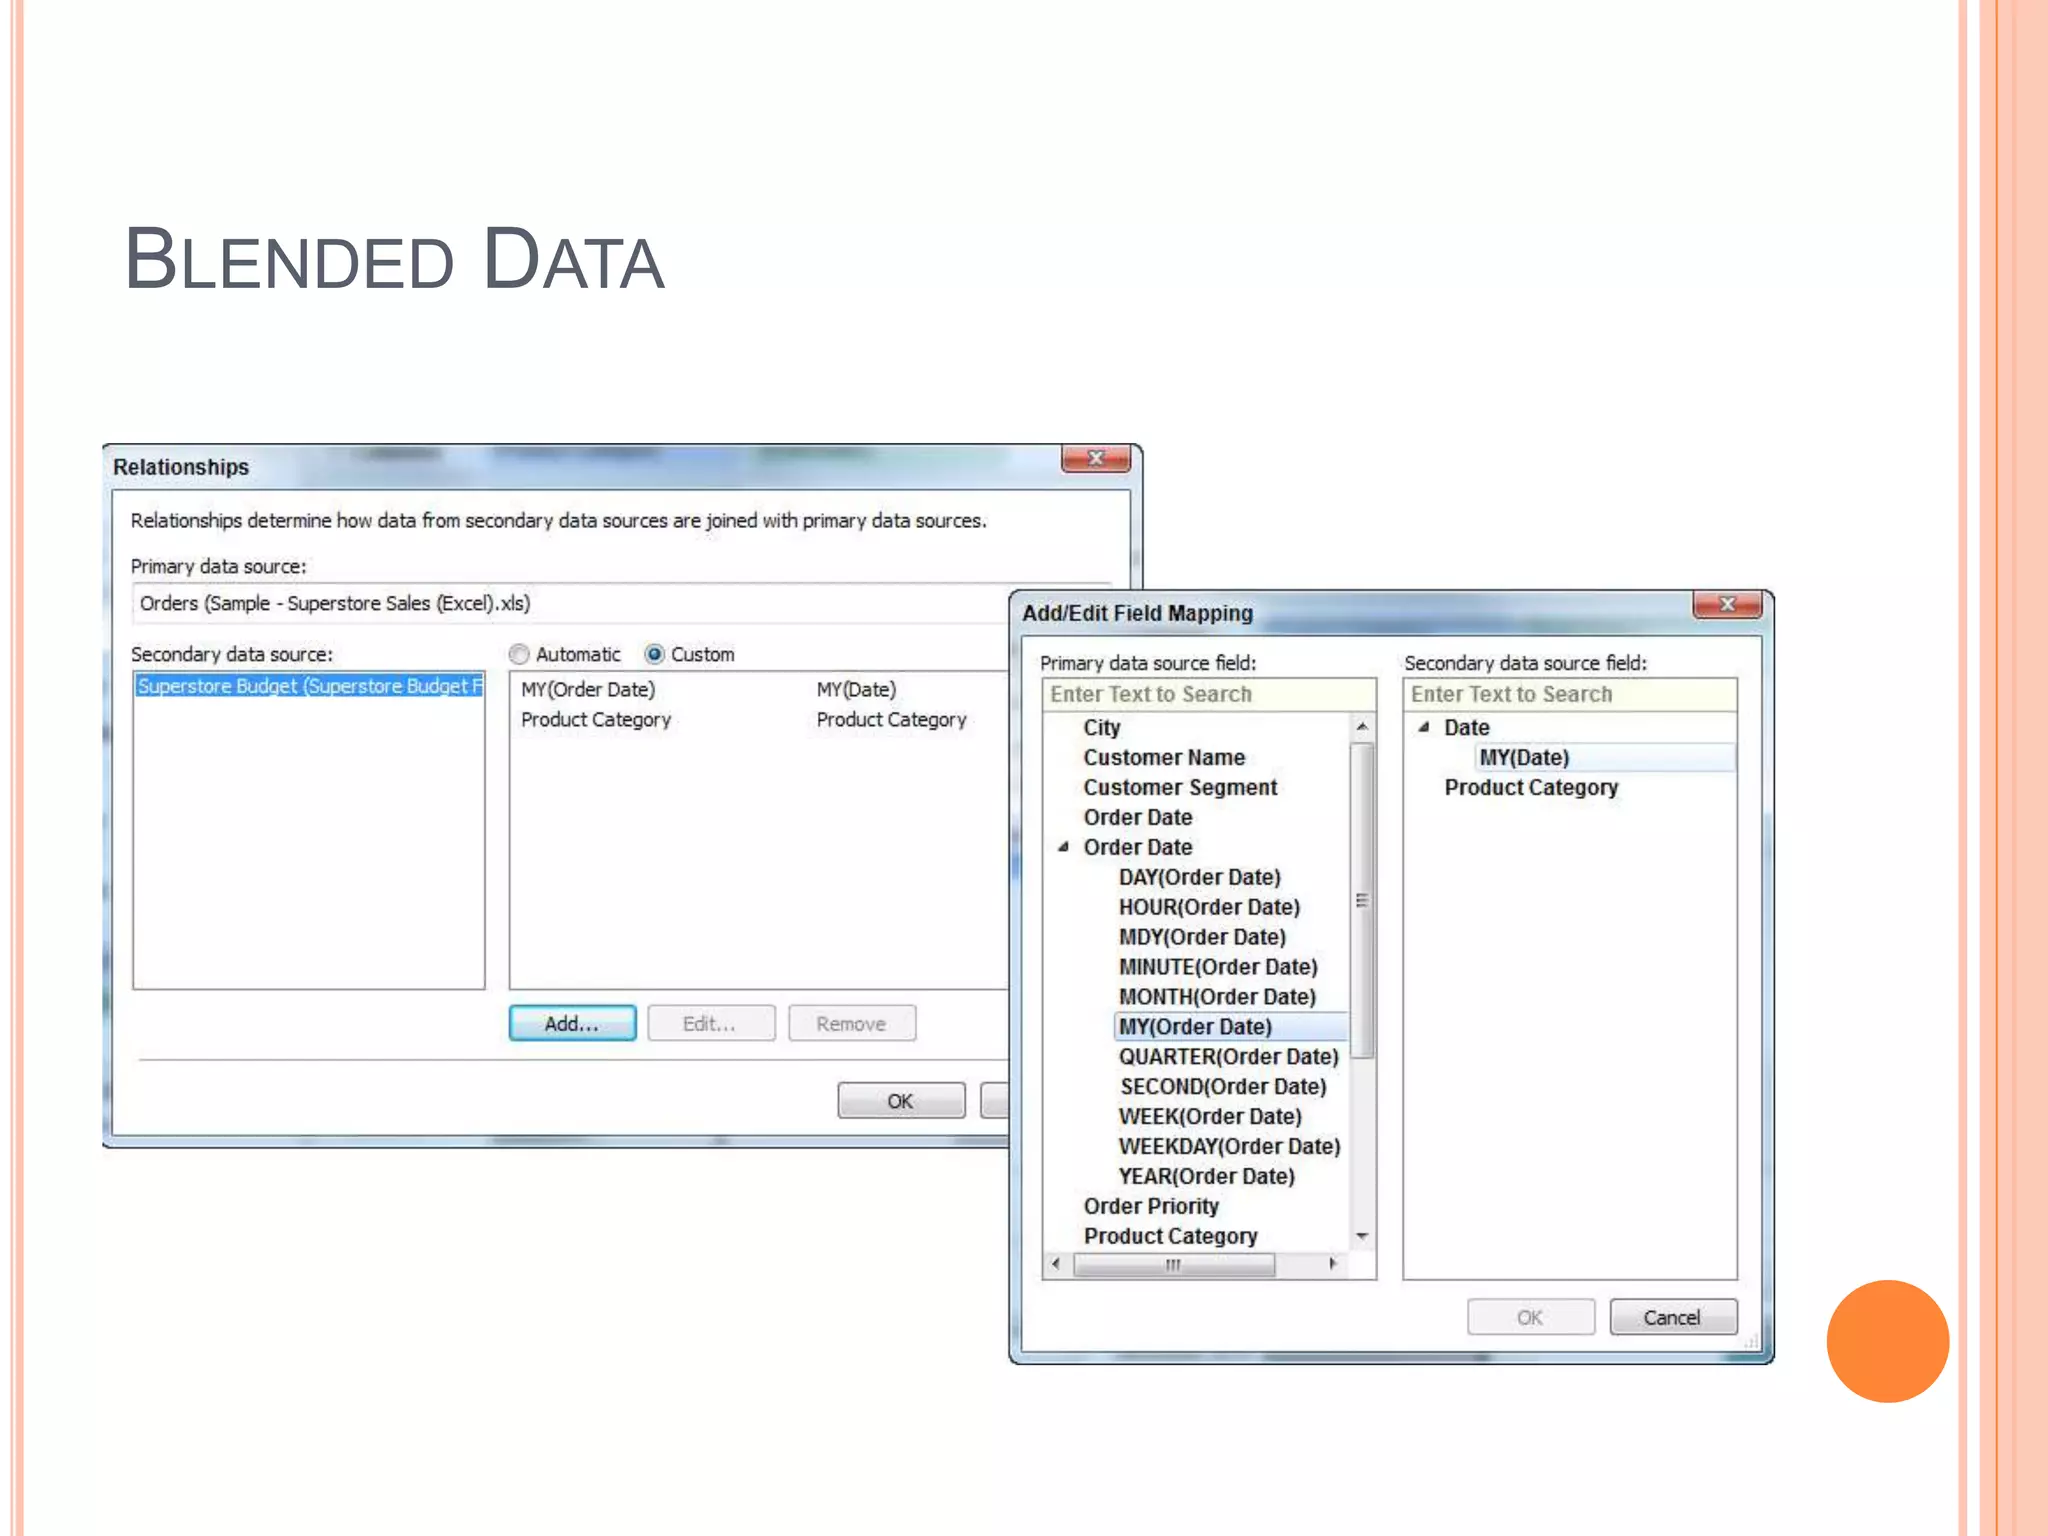
Task: Click the vertical scrollbar thumb in primary list
Action: (x=1362, y=900)
